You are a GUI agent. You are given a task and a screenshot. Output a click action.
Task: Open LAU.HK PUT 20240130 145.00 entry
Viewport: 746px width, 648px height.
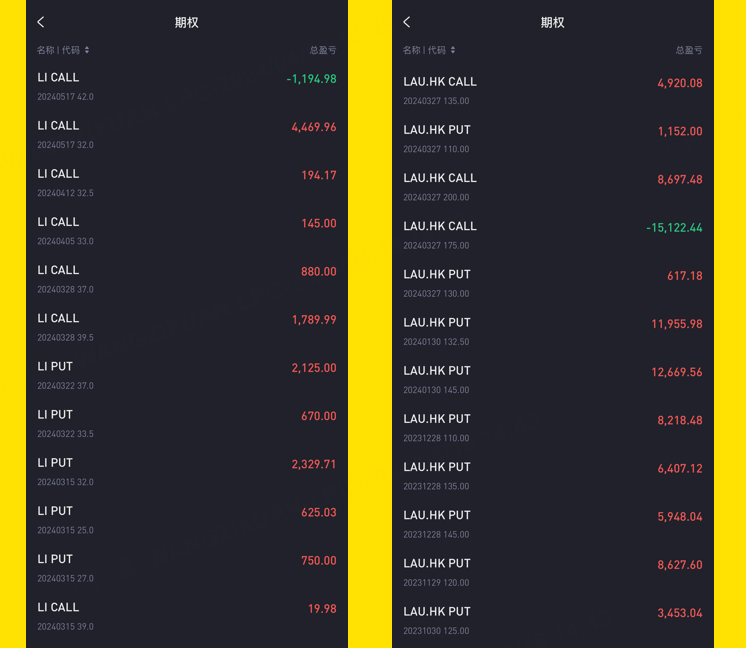[553, 380]
